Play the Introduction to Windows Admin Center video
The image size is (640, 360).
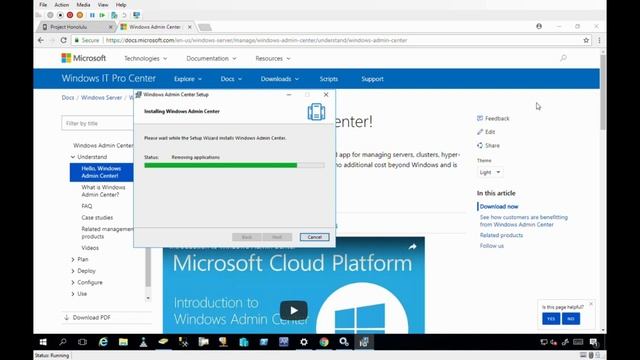(293, 311)
